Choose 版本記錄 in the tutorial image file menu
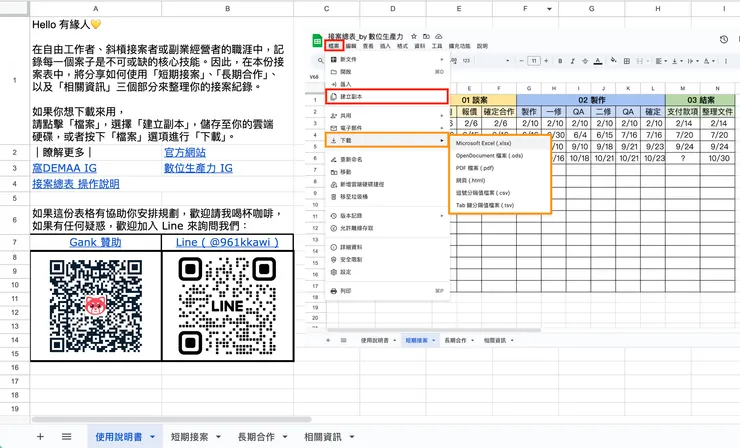Screen dimensions: 740x448 pos(387,215)
